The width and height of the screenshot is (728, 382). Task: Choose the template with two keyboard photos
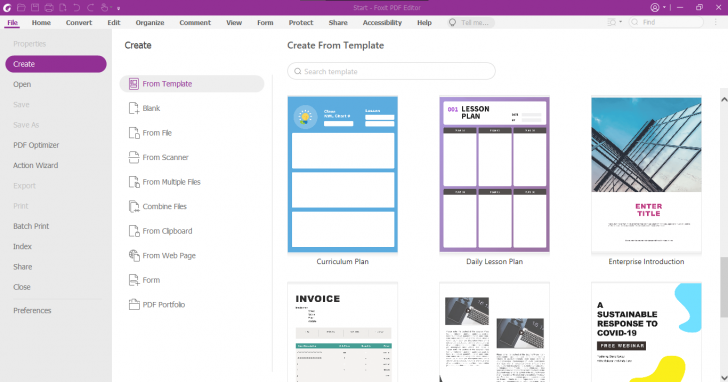click(494, 332)
